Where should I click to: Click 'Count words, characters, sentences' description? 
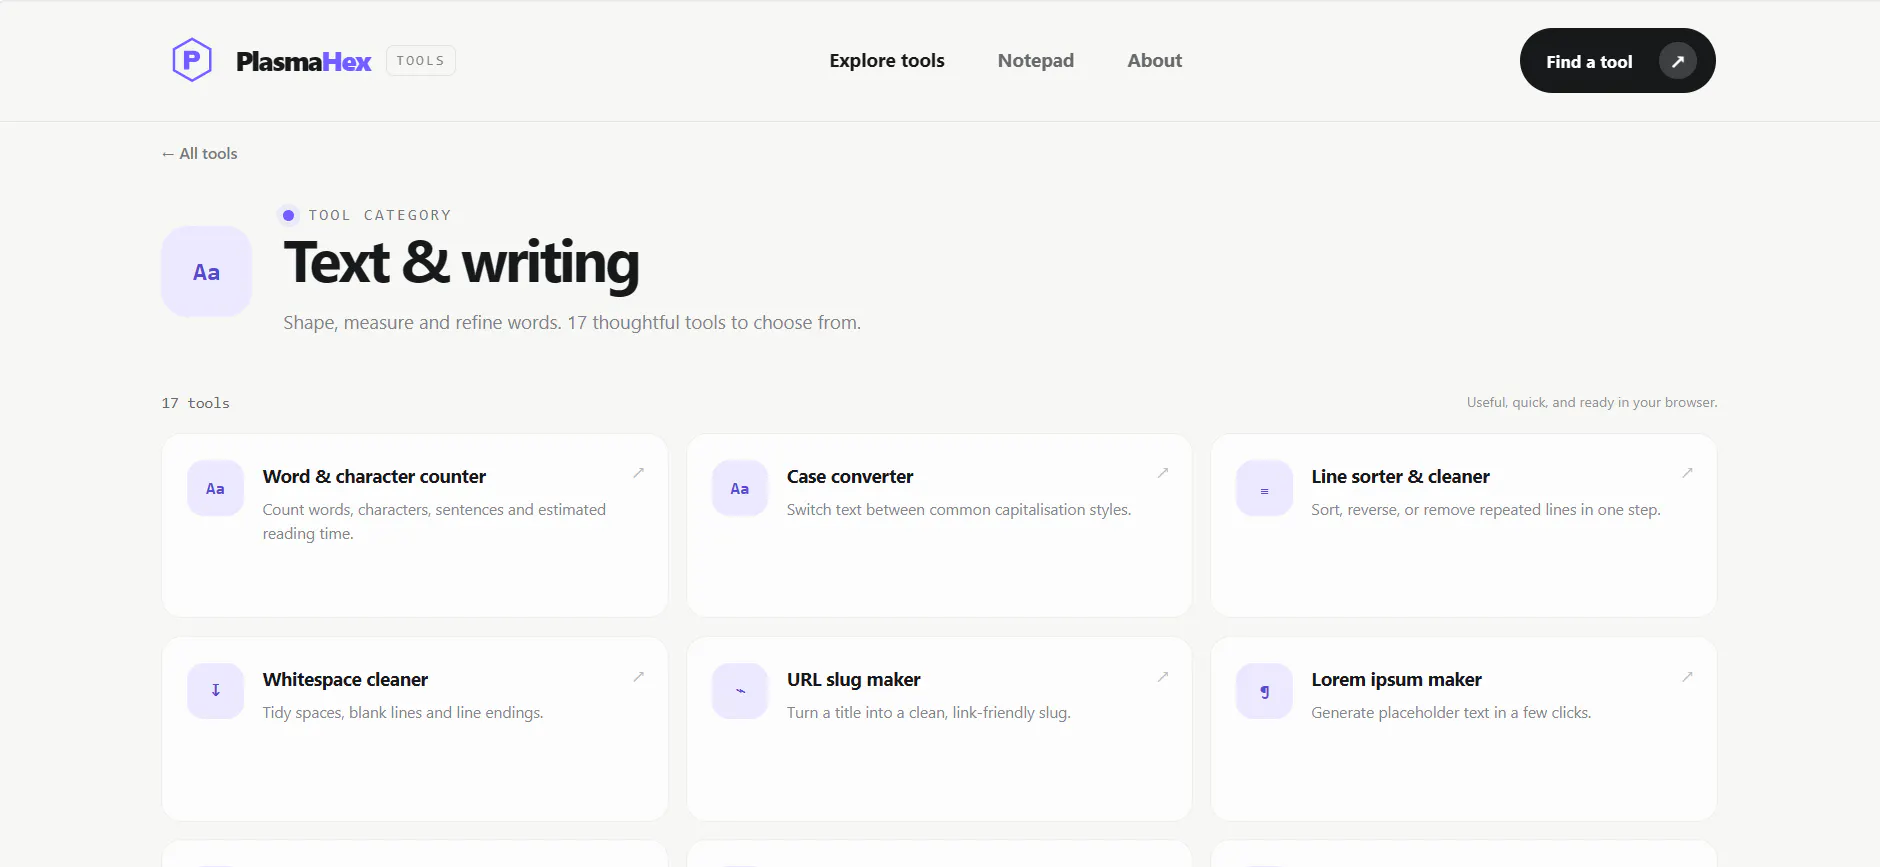tap(435, 522)
